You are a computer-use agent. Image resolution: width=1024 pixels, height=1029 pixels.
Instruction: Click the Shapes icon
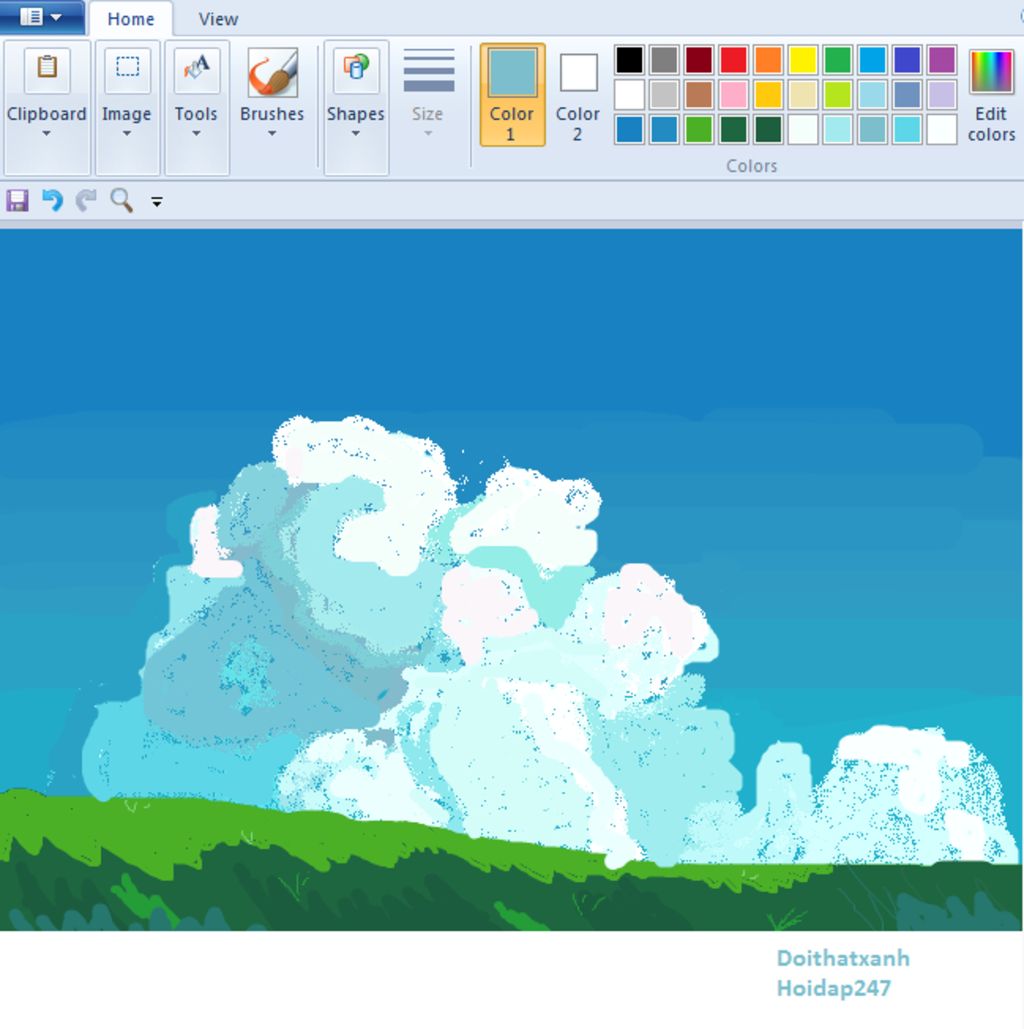(356, 68)
